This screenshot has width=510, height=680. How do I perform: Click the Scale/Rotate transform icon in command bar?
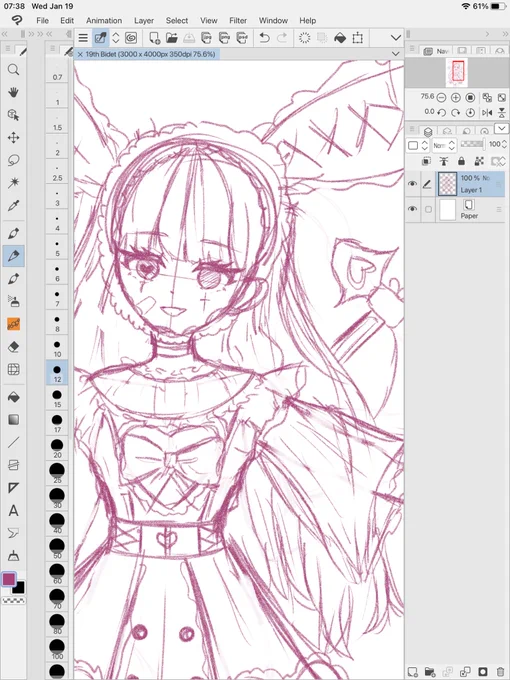coord(357,38)
